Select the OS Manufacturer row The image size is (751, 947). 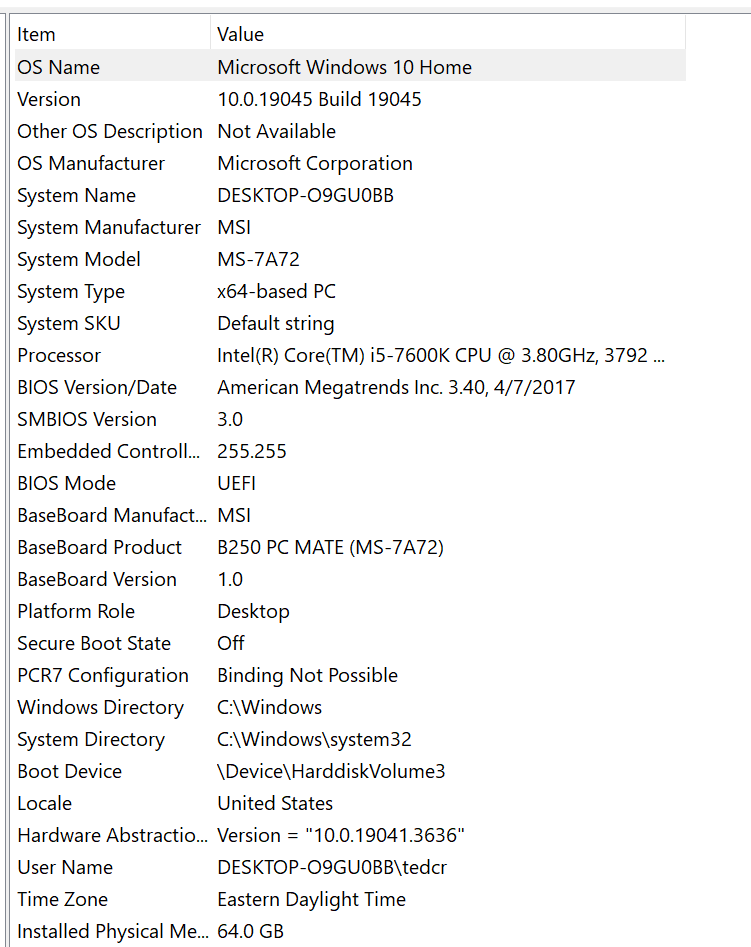coord(350,163)
